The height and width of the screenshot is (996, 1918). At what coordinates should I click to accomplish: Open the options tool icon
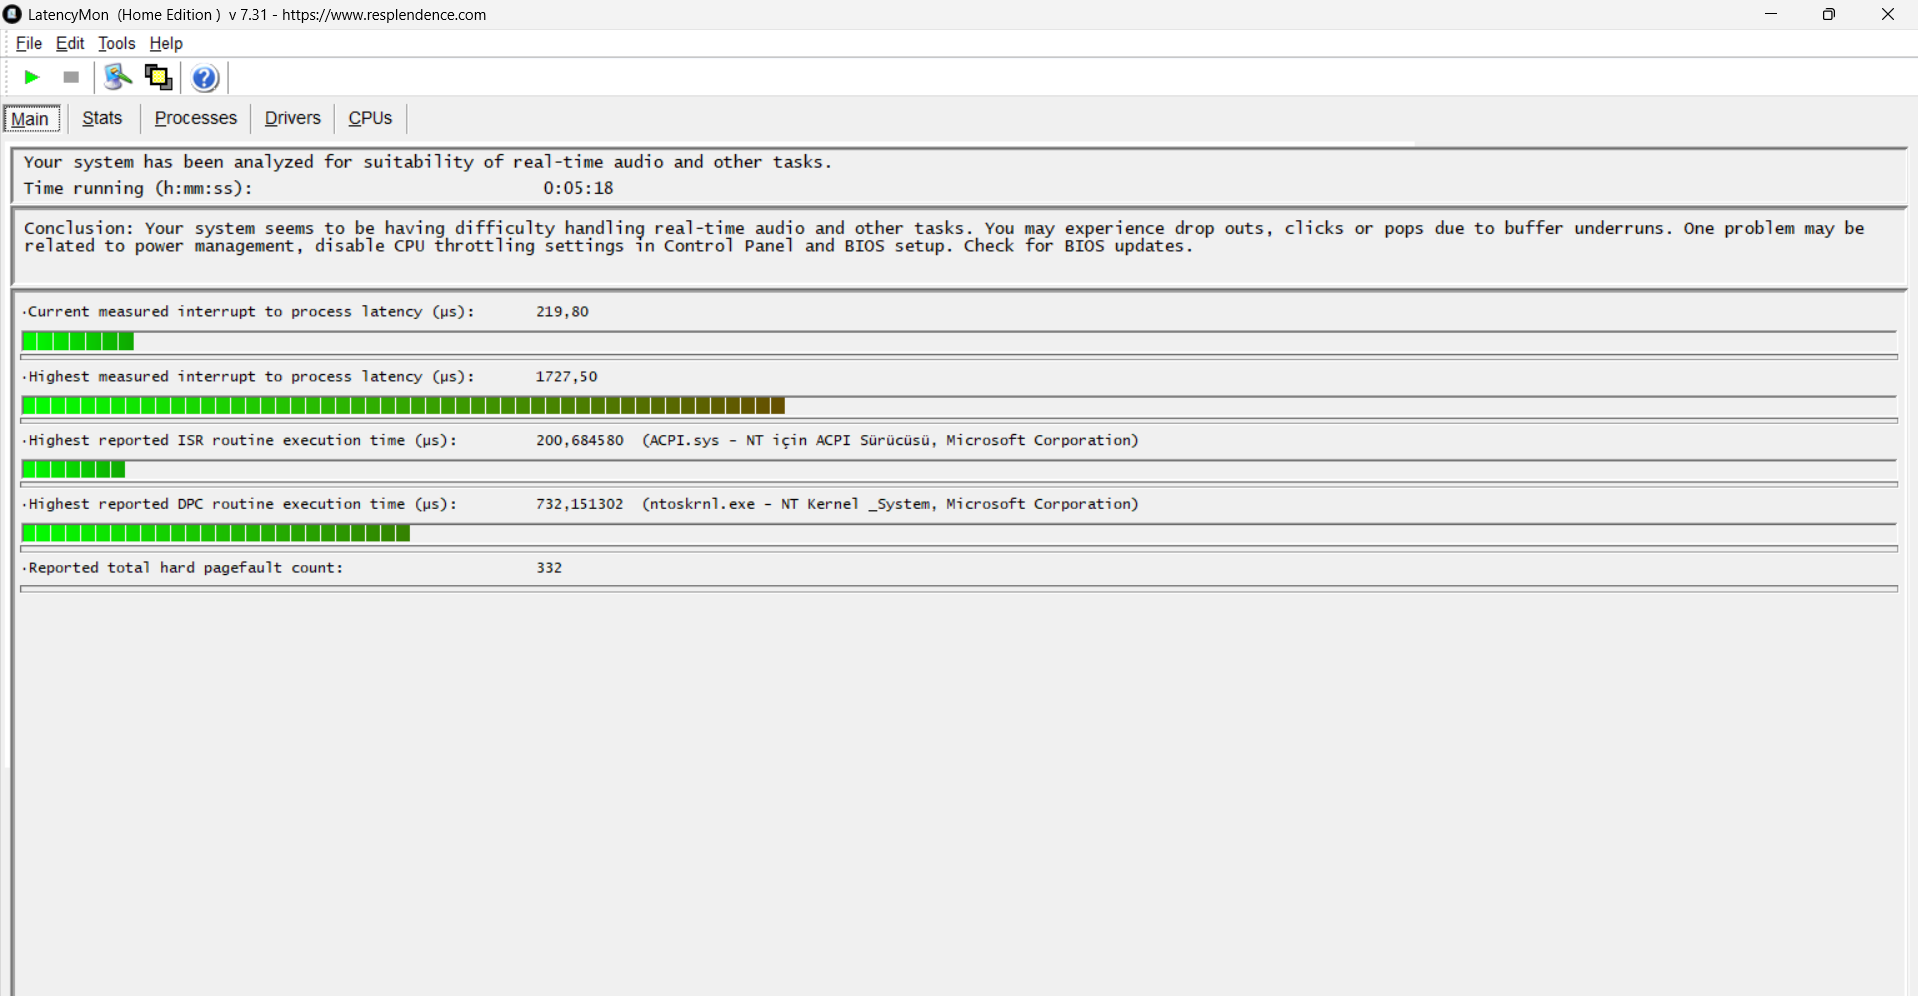pos(118,77)
